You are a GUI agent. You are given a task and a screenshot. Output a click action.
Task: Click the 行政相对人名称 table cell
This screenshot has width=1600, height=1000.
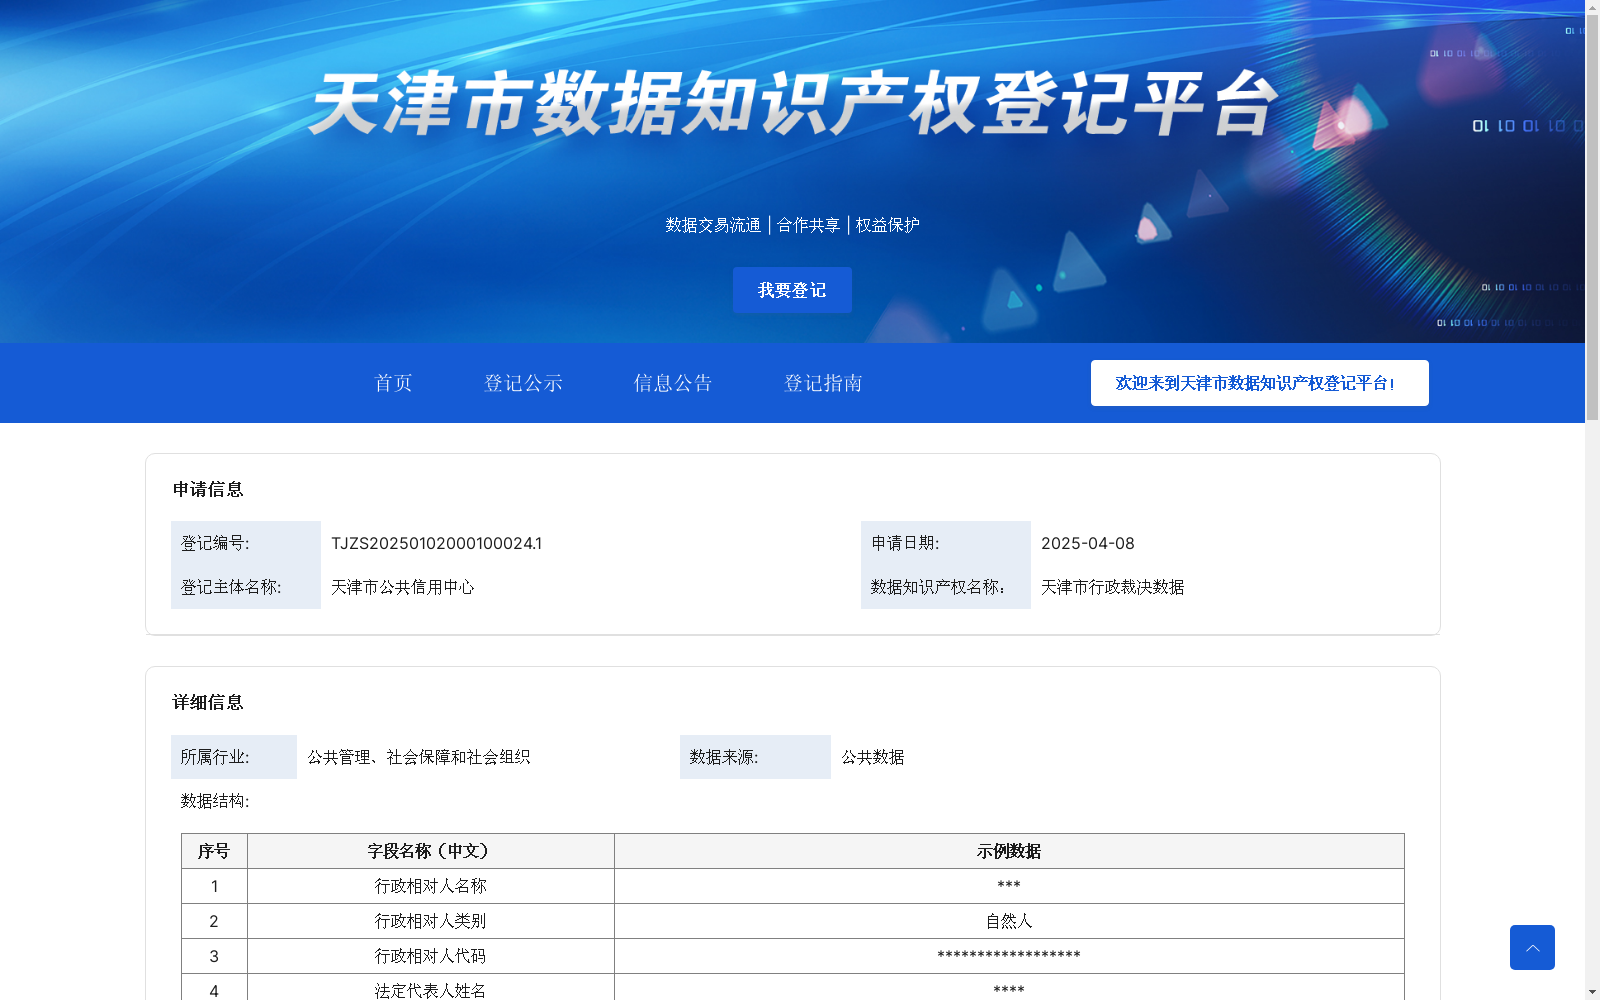431,886
